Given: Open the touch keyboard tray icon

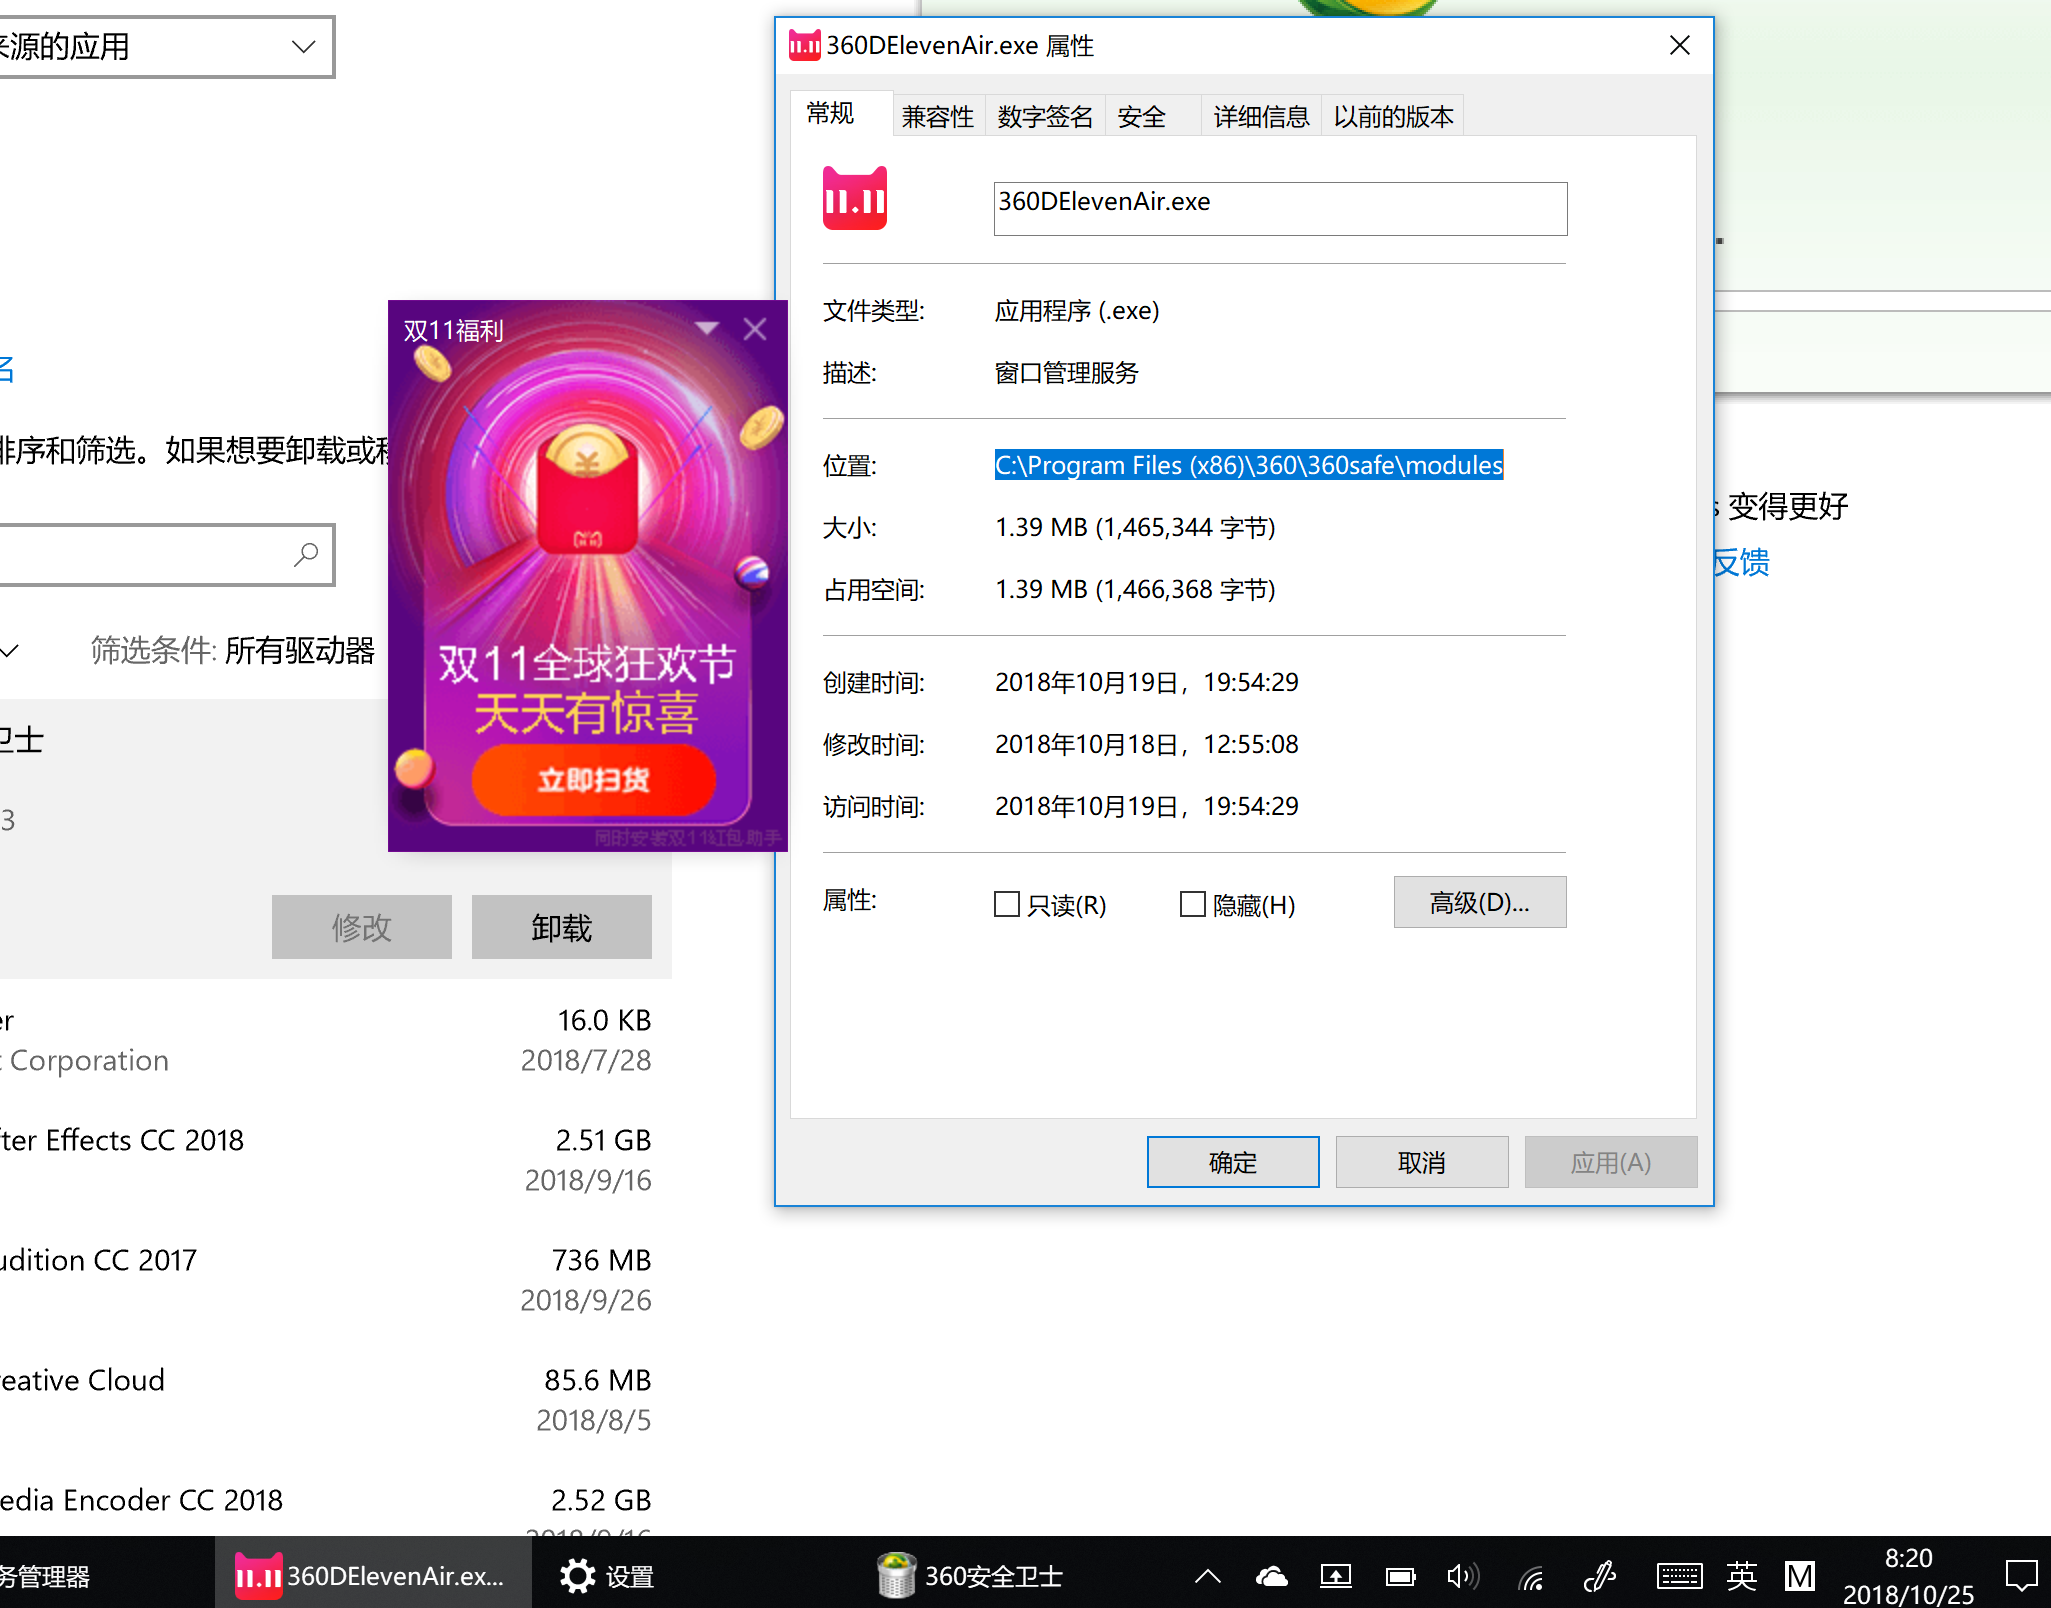Looking at the screenshot, I should [1679, 1577].
